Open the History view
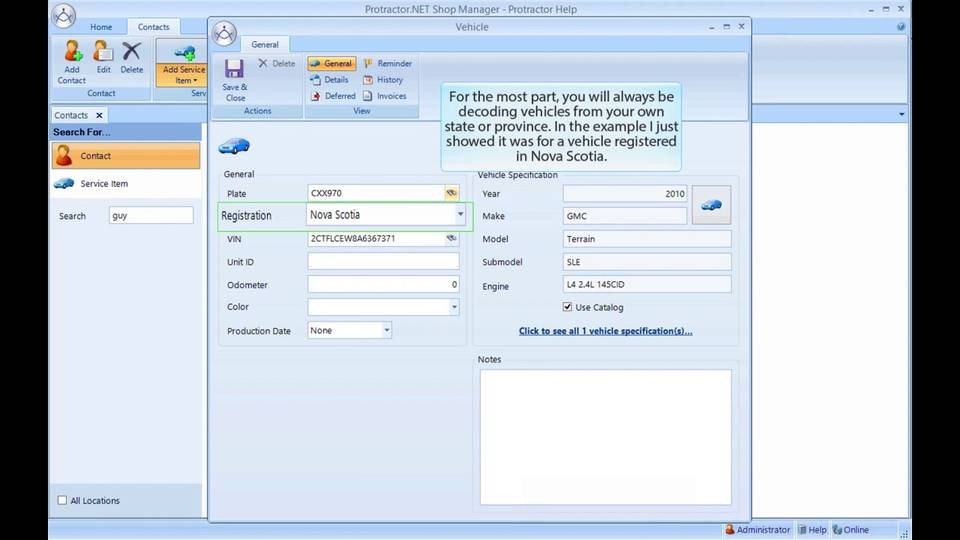This screenshot has height=540, width=960. [x=383, y=80]
